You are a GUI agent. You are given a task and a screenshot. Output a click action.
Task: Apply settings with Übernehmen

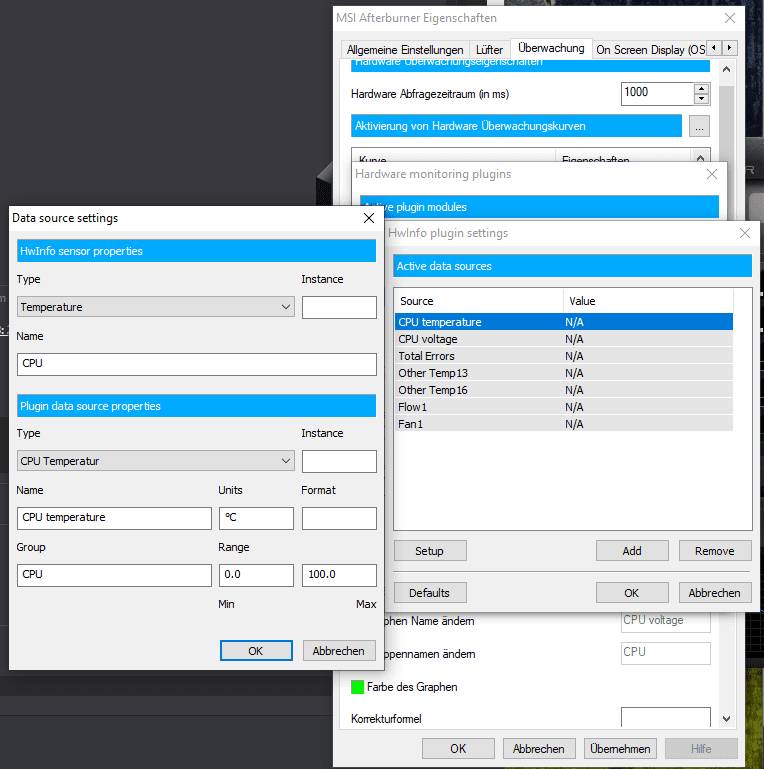pos(620,748)
